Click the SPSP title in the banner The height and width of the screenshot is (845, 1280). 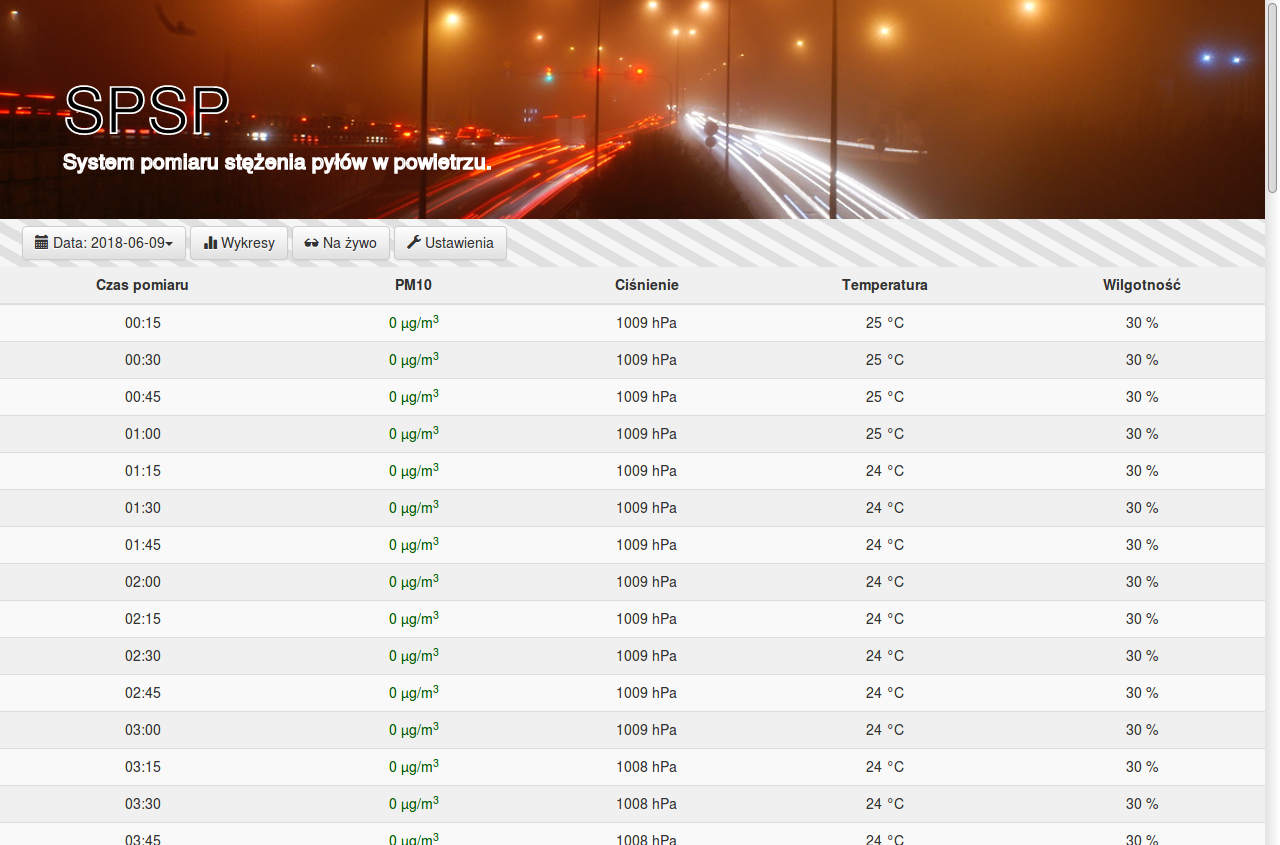pos(147,110)
